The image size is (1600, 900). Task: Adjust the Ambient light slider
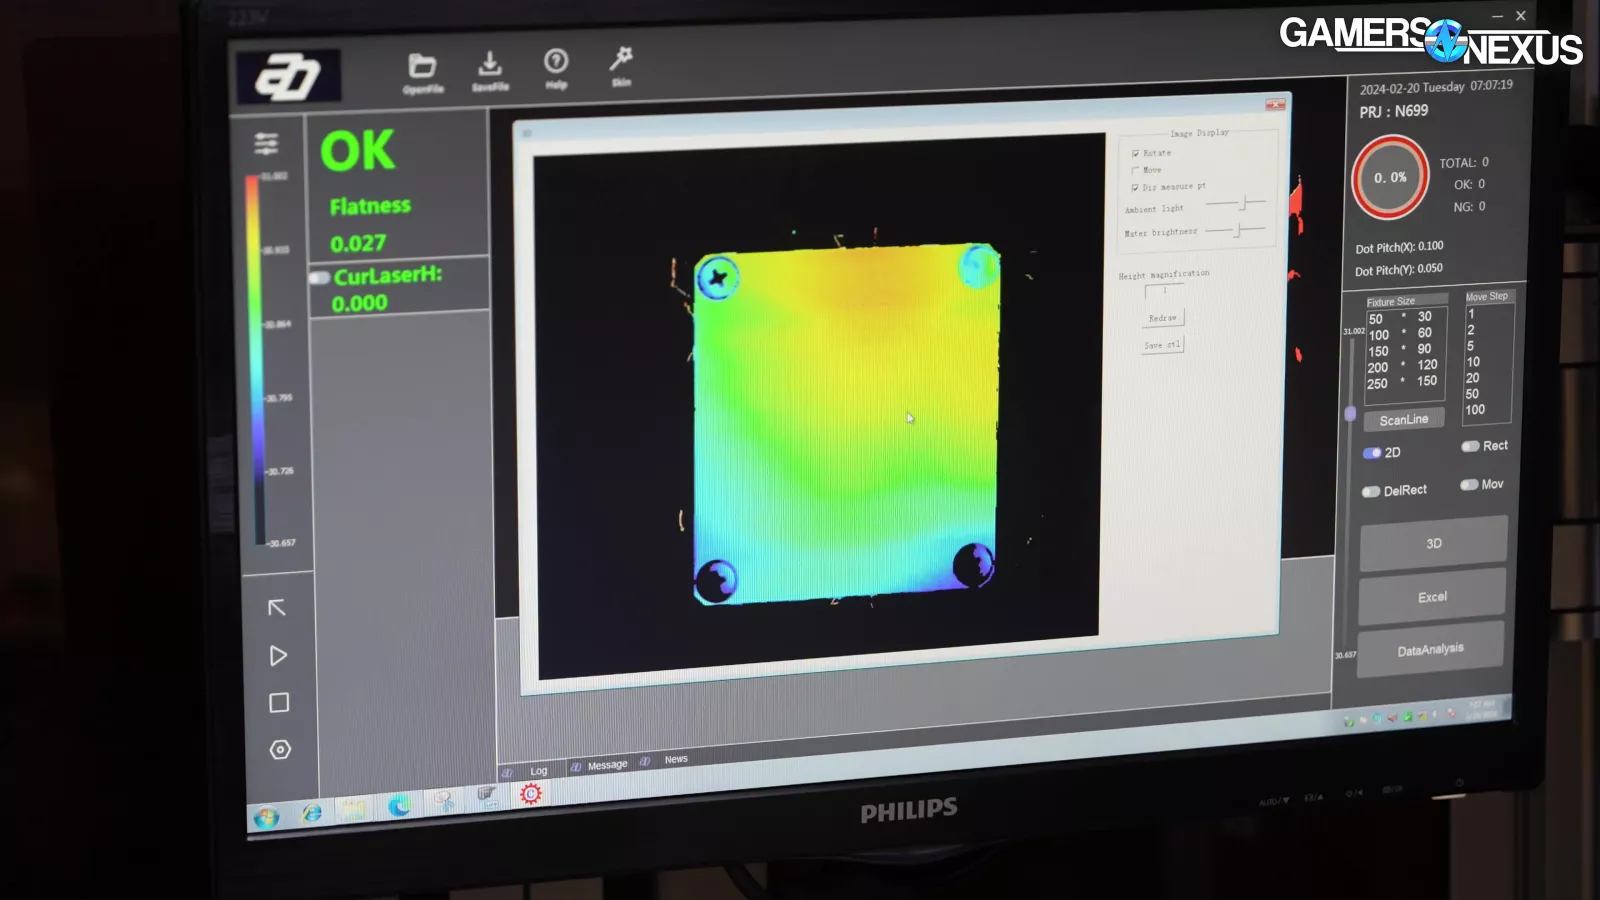(x=1244, y=203)
